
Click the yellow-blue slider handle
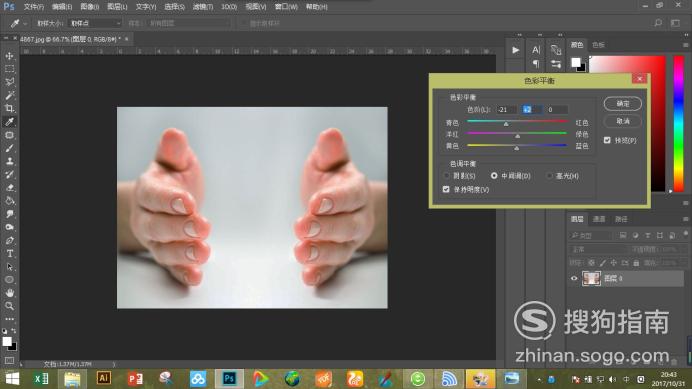tap(516, 148)
